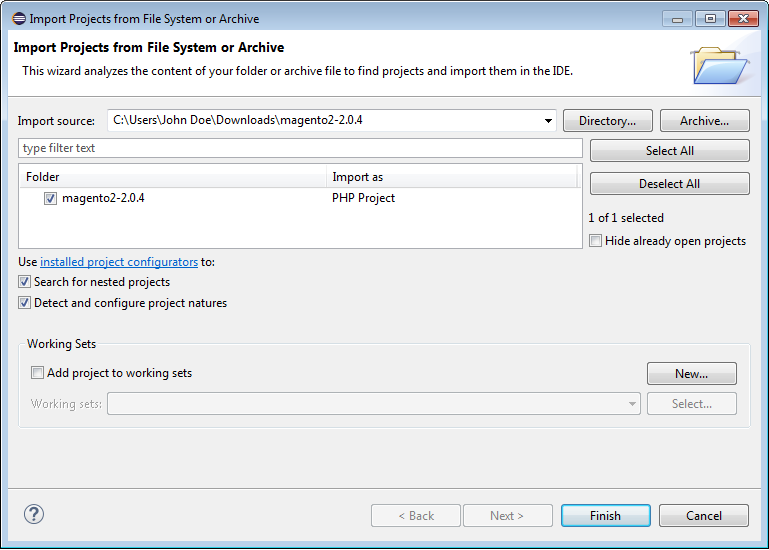Click the Archive... button

pos(704,121)
